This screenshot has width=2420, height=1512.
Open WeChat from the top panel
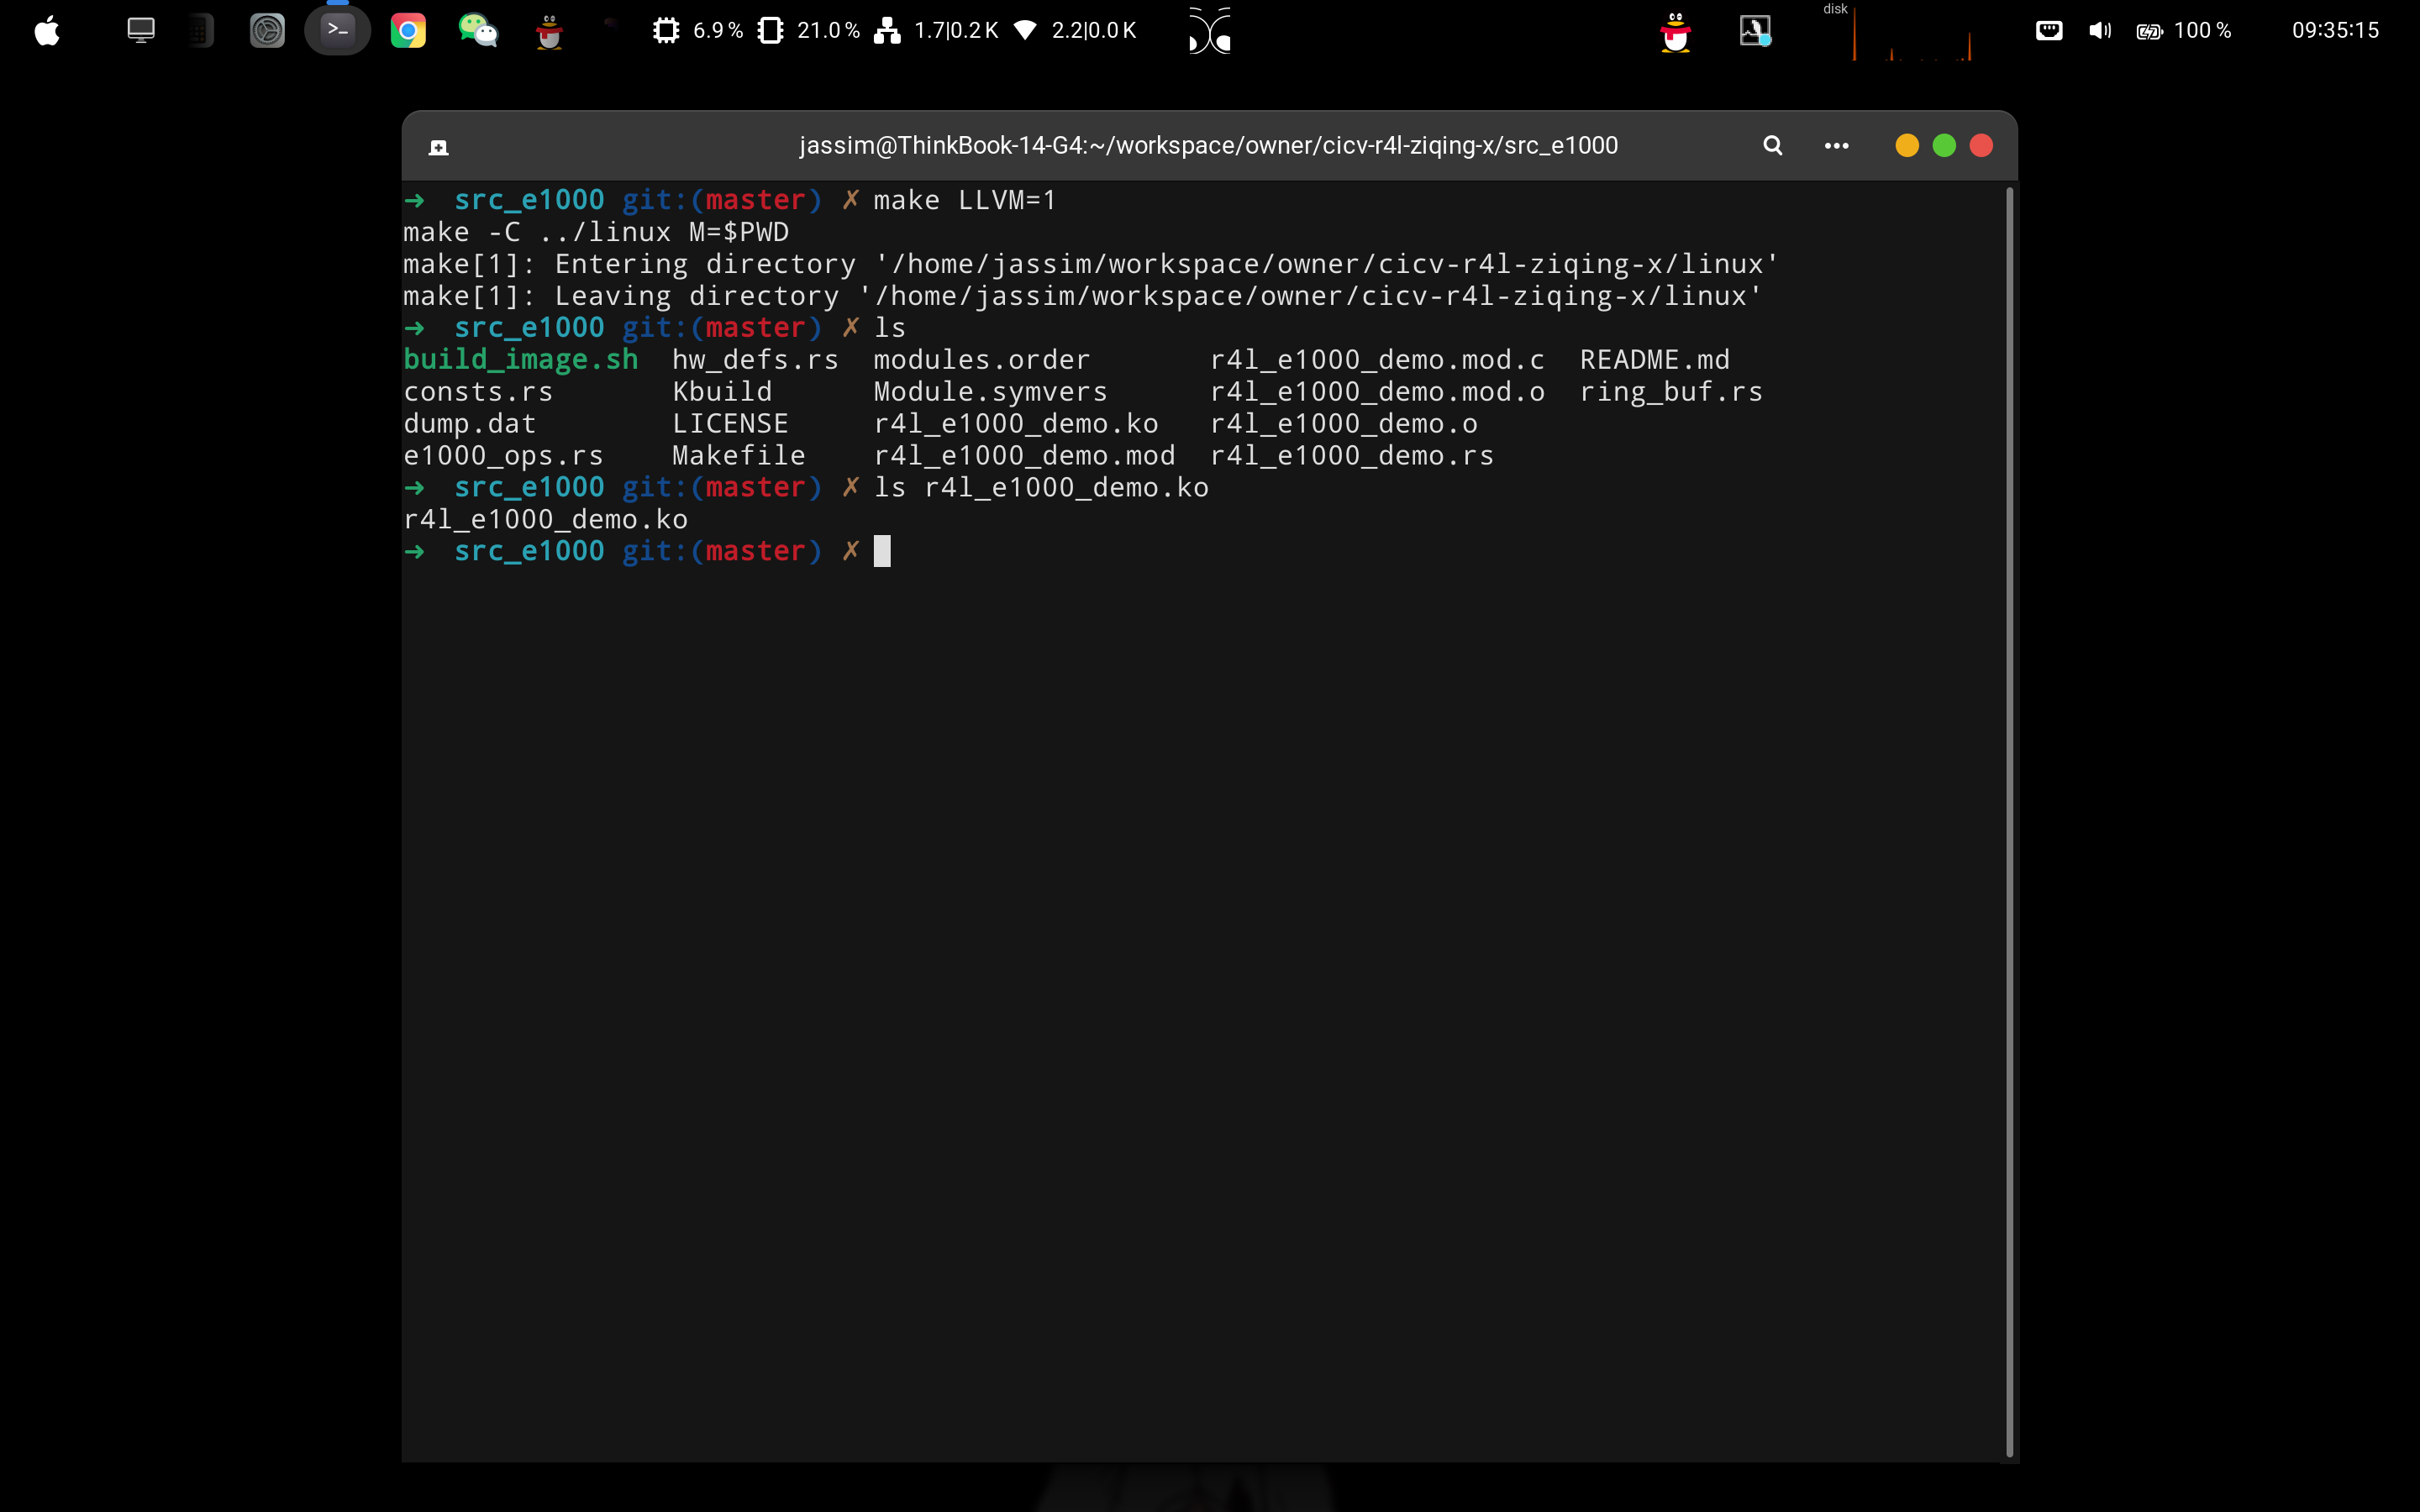(x=478, y=31)
